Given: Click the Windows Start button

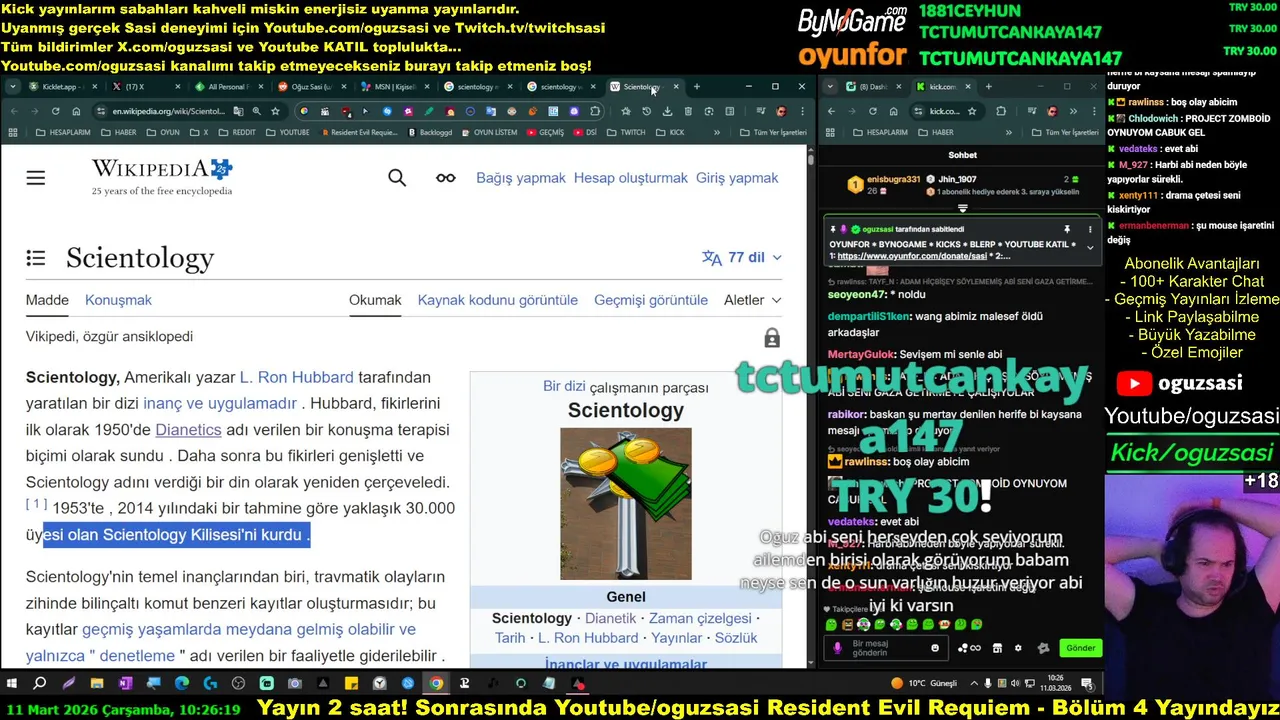Looking at the screenshot, I should 12,684.
